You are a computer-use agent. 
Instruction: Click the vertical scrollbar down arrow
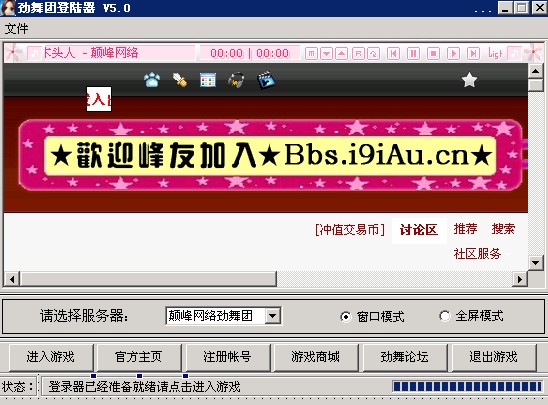pos(535,263)
